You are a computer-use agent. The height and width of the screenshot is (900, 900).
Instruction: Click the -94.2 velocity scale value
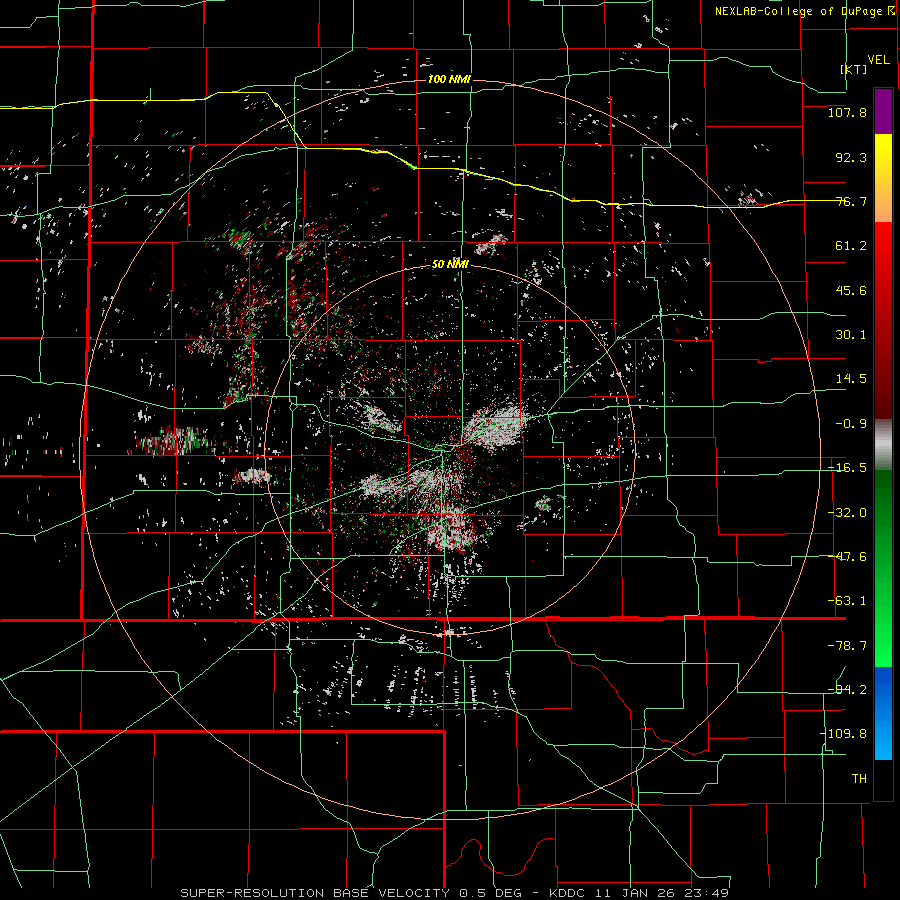(x=847, y=690)
